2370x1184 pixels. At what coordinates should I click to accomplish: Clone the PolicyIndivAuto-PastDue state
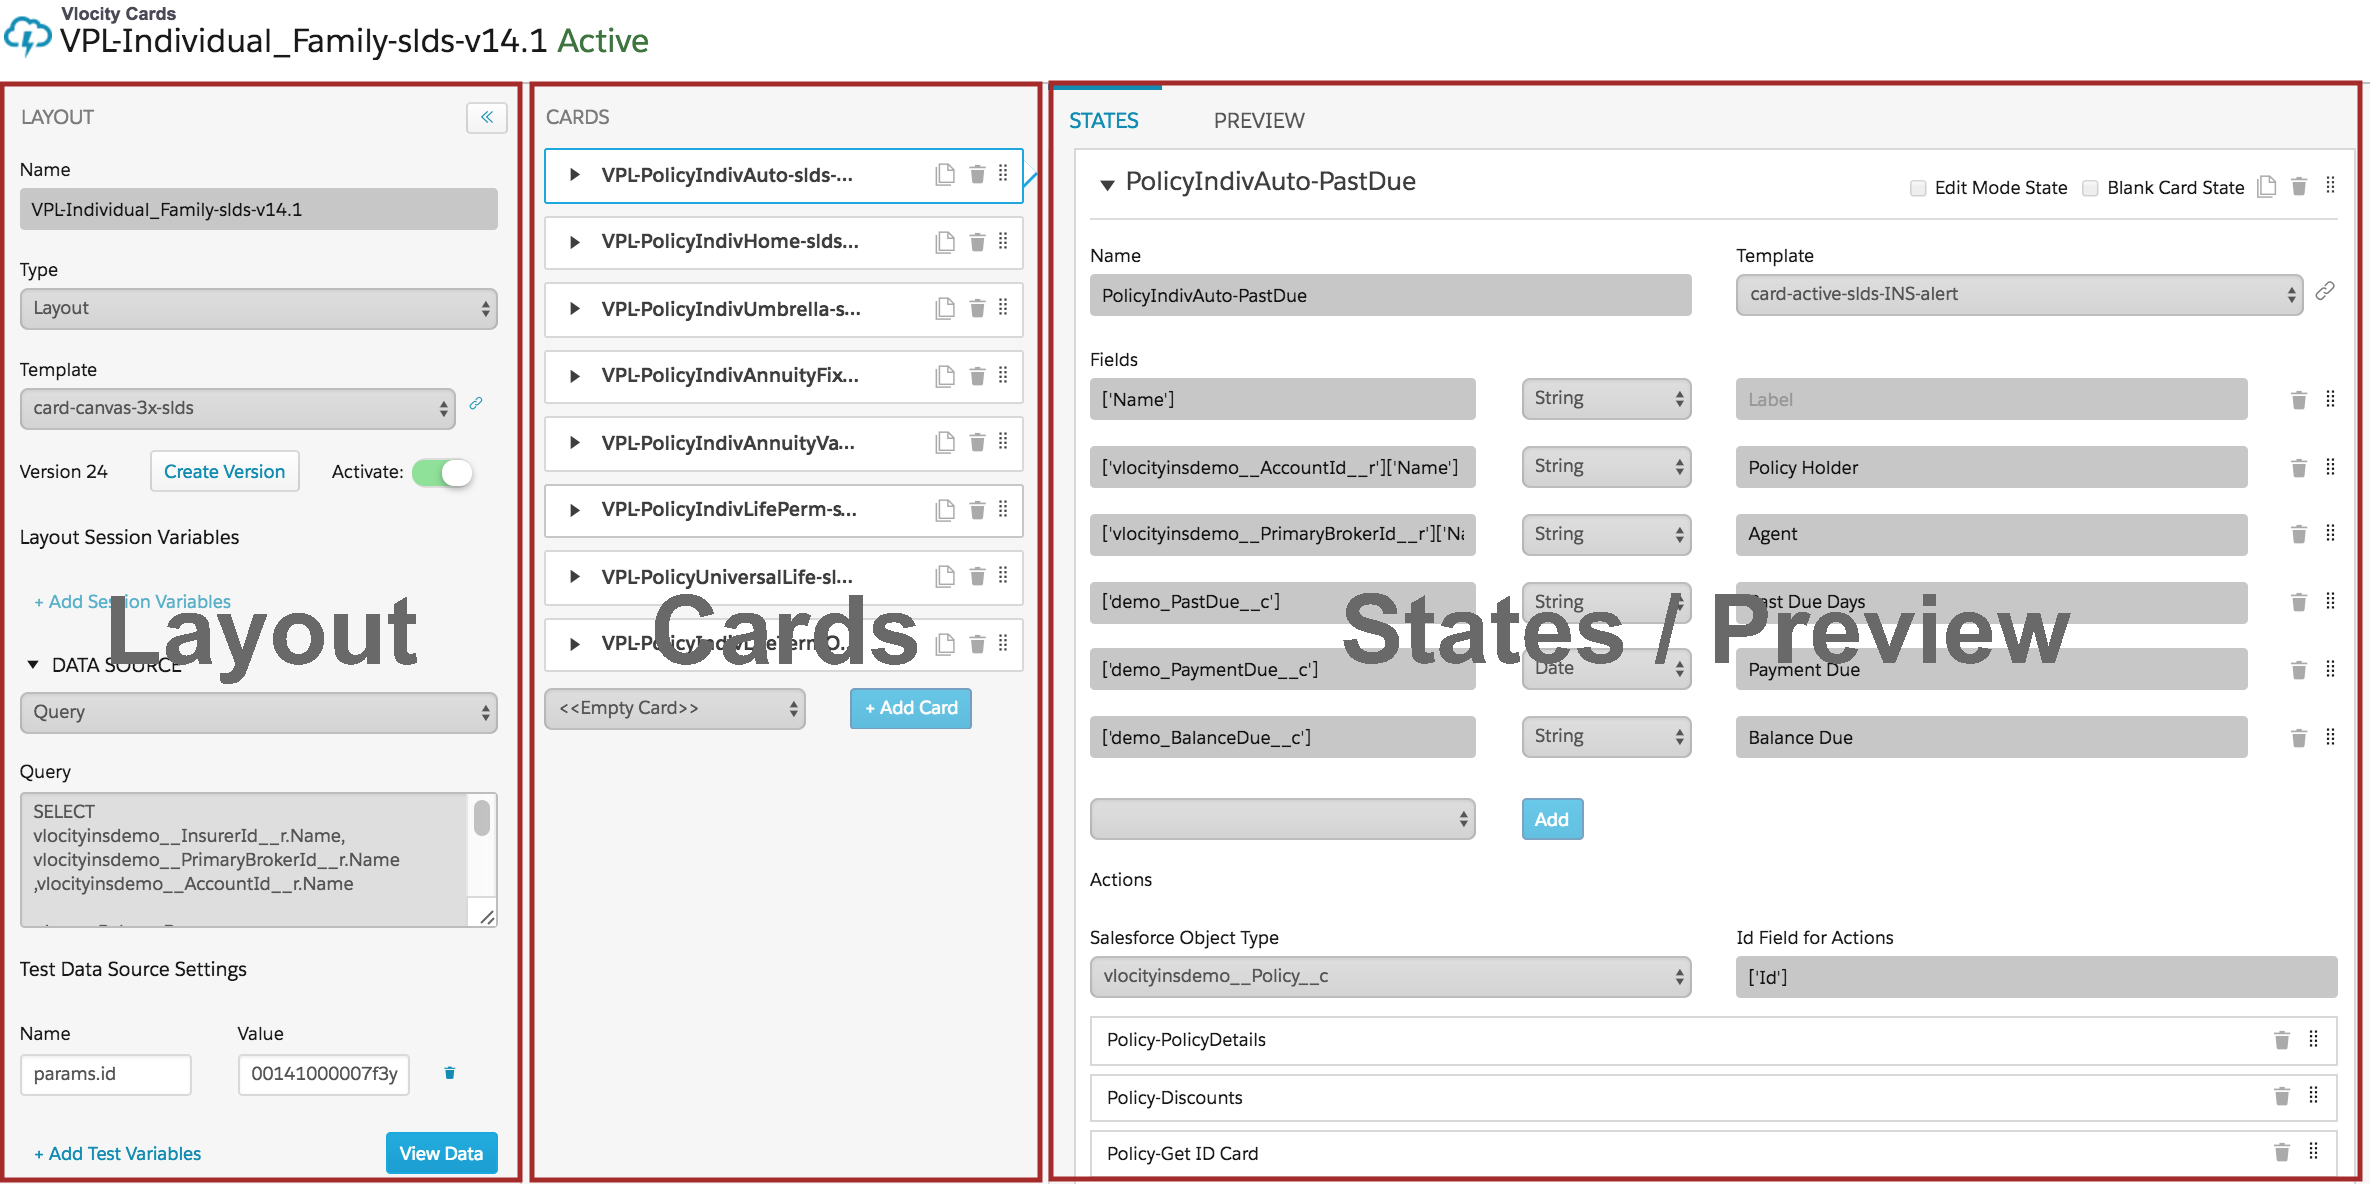[2267, 186]
